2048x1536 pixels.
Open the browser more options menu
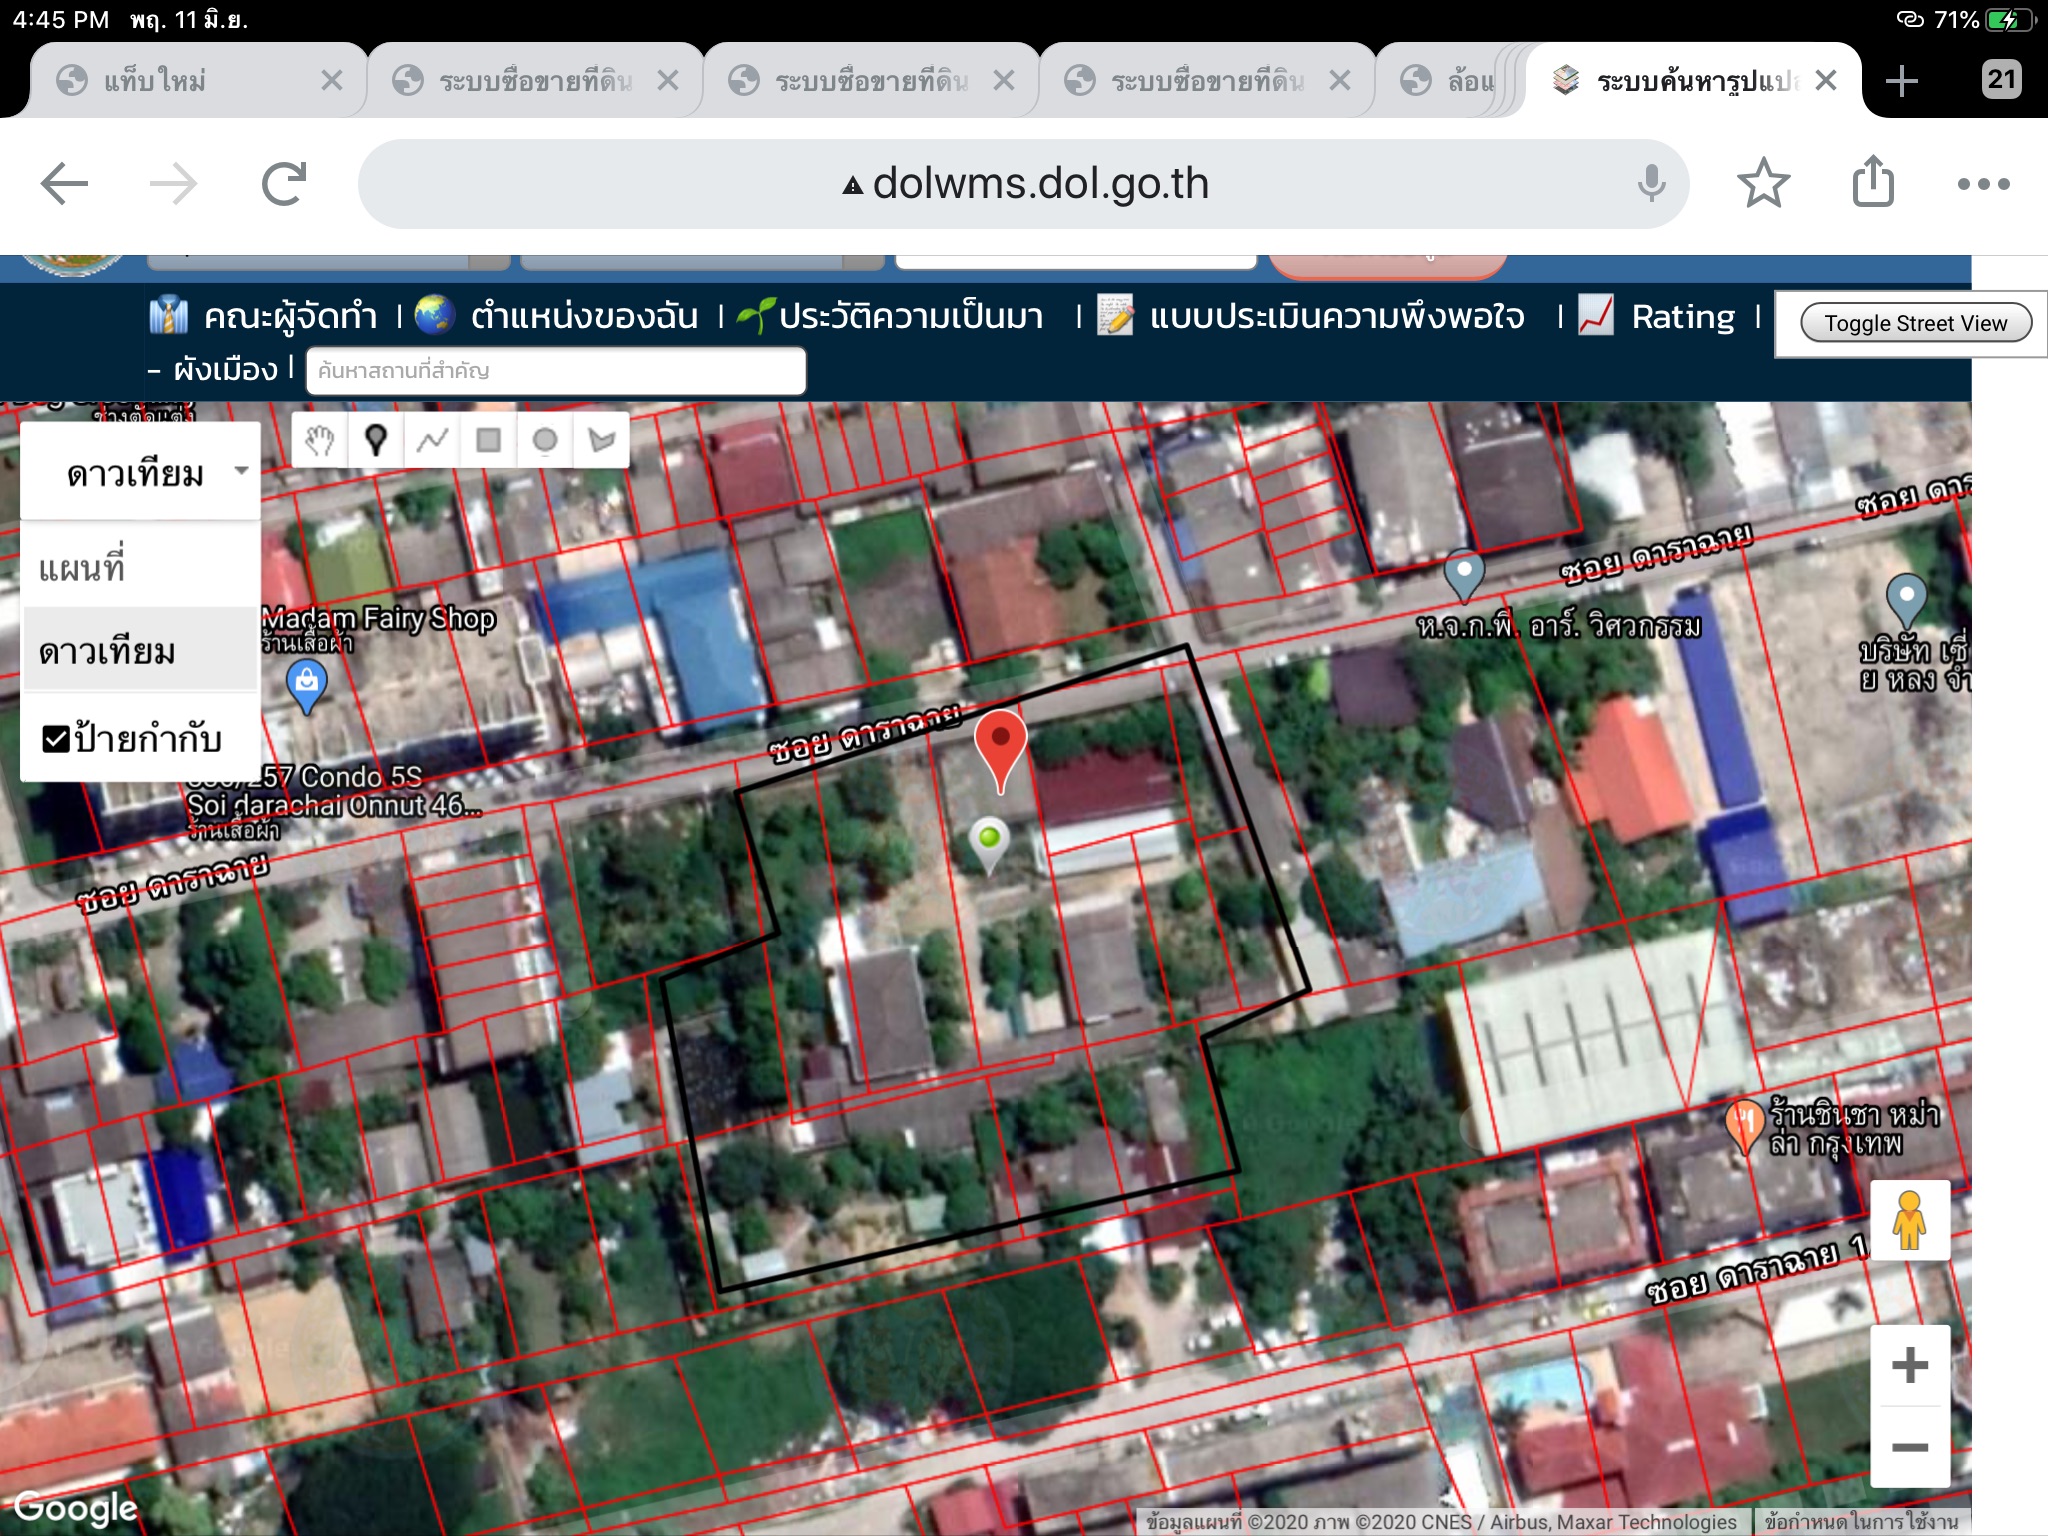pyautogui.click(x=1983, y=184)
